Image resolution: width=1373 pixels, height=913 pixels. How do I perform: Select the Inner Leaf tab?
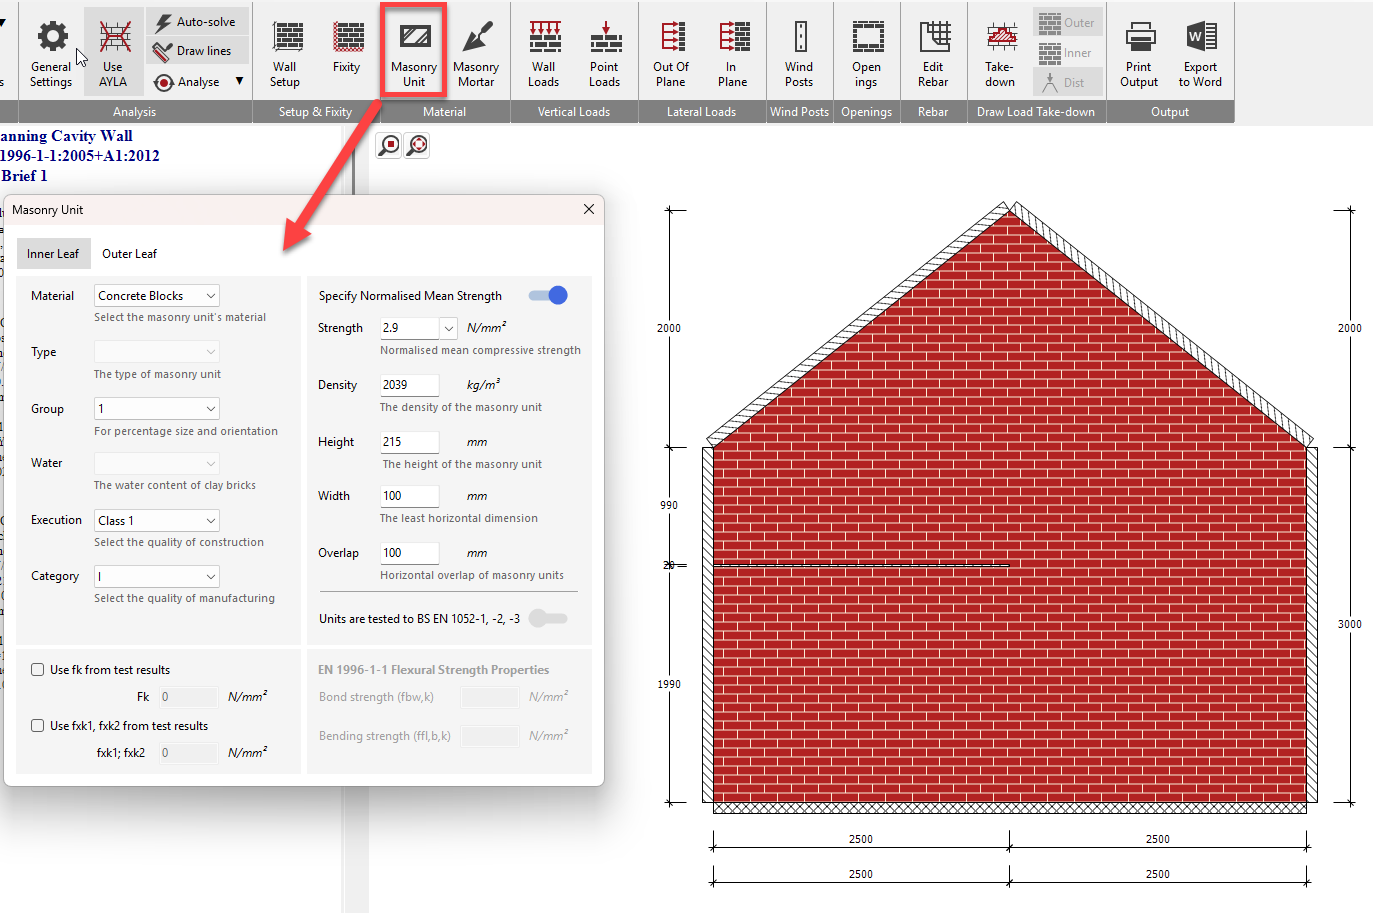(53, 253)
